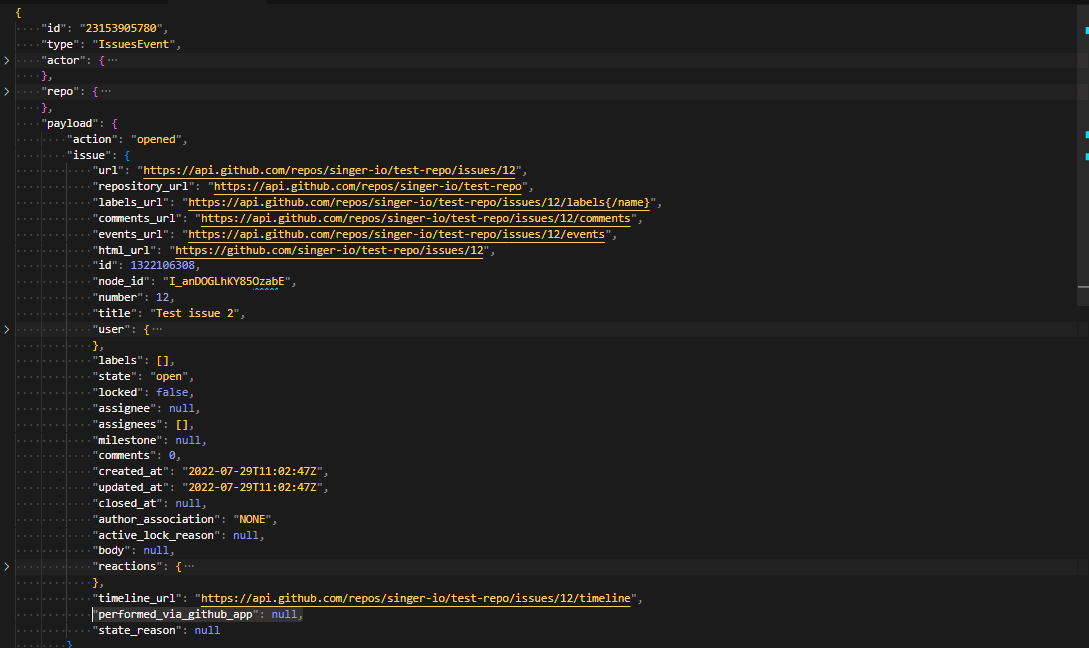Viewport: 1089px width, 648px height.
Task: Click the "active_lock_reason" null value
Action: [x=246, y=535]
